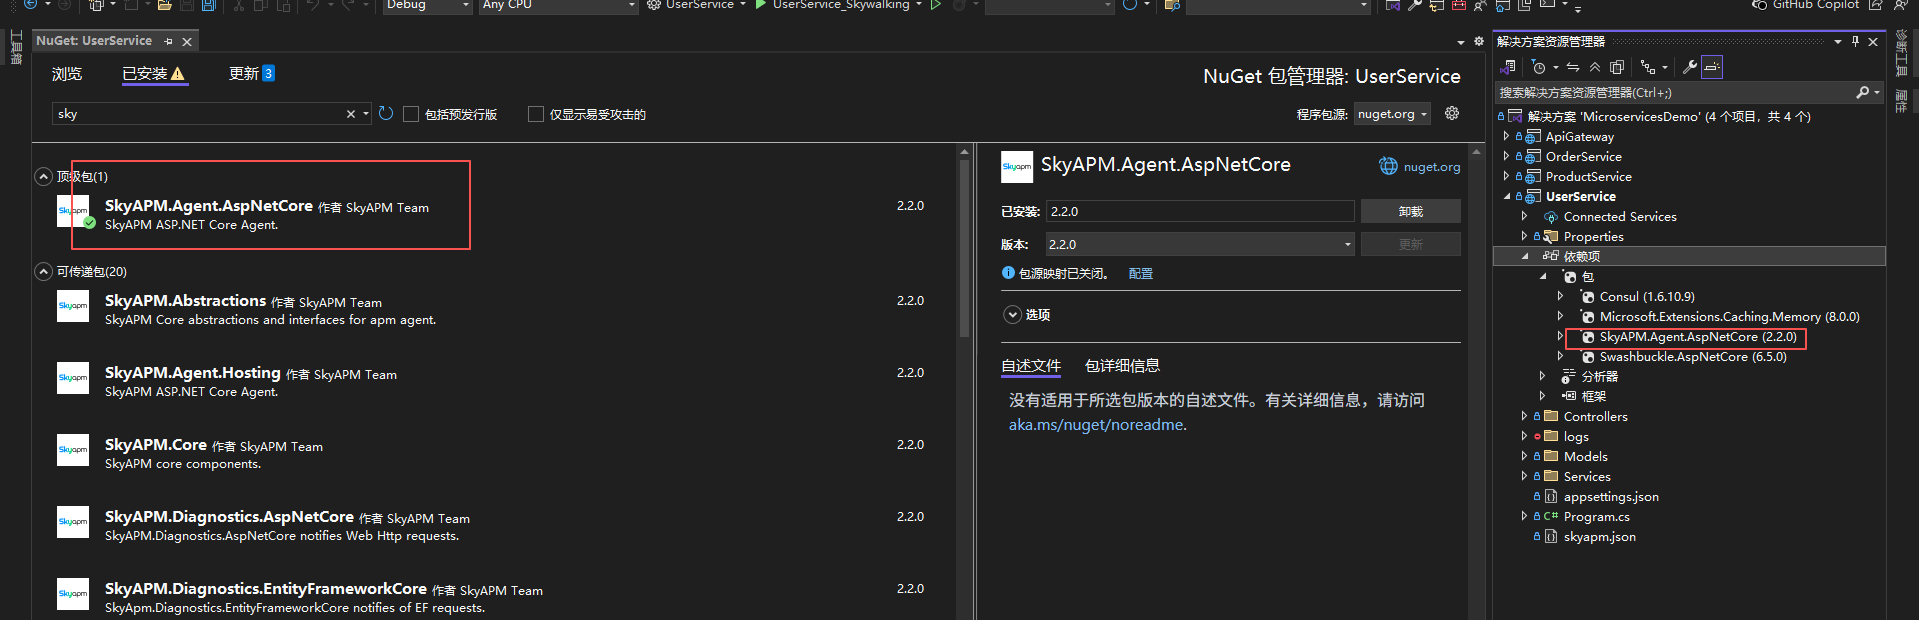Click the pending changes filter icon
Screen dimensions: 1919x620
click(x=1540, y=67)
